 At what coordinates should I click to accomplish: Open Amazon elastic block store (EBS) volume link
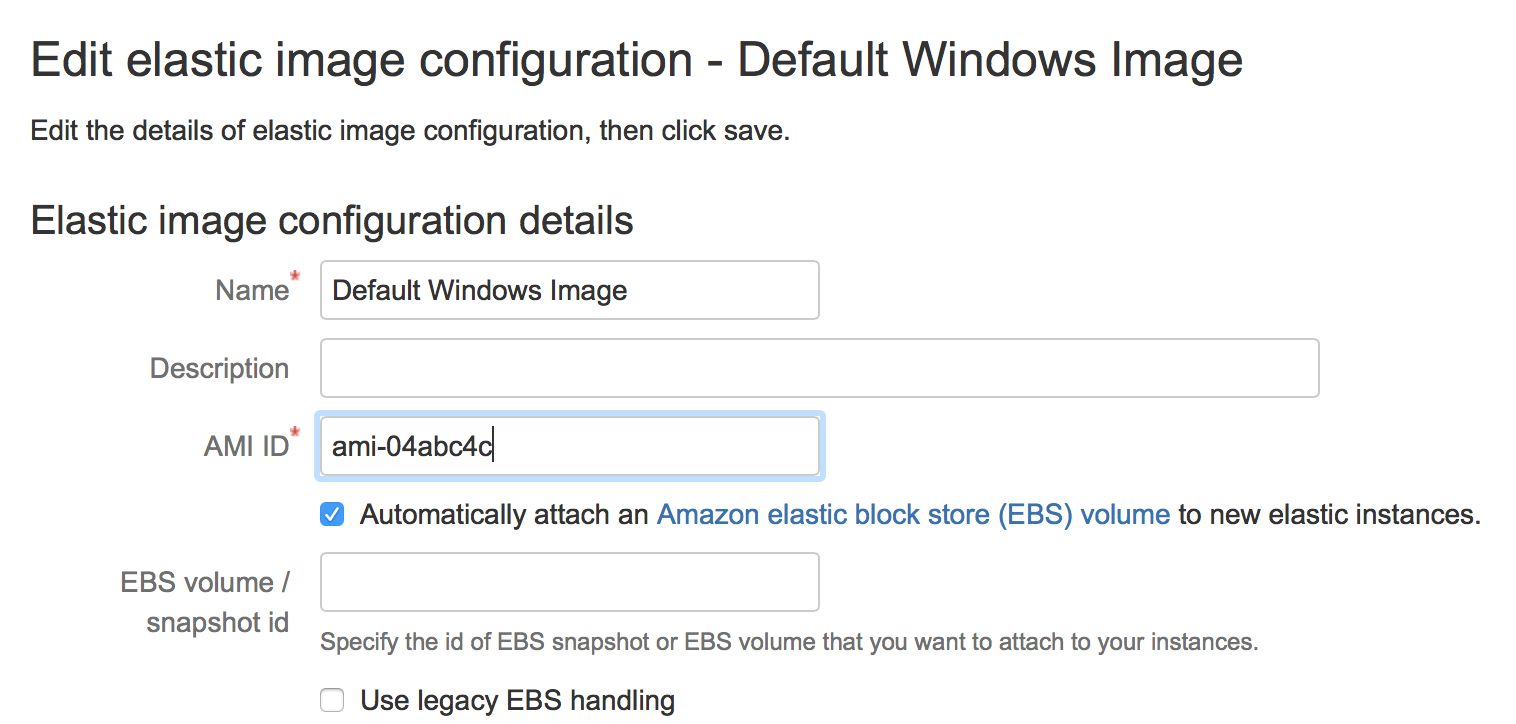point(912,515)
